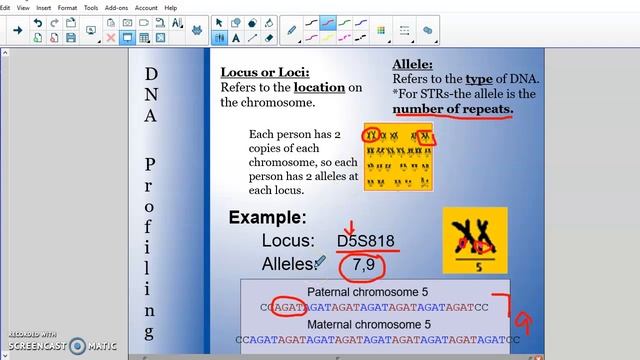Screen dimensions: 640x360
Task: Open the screen capture camera tool
Action: [x=127, y=23]
